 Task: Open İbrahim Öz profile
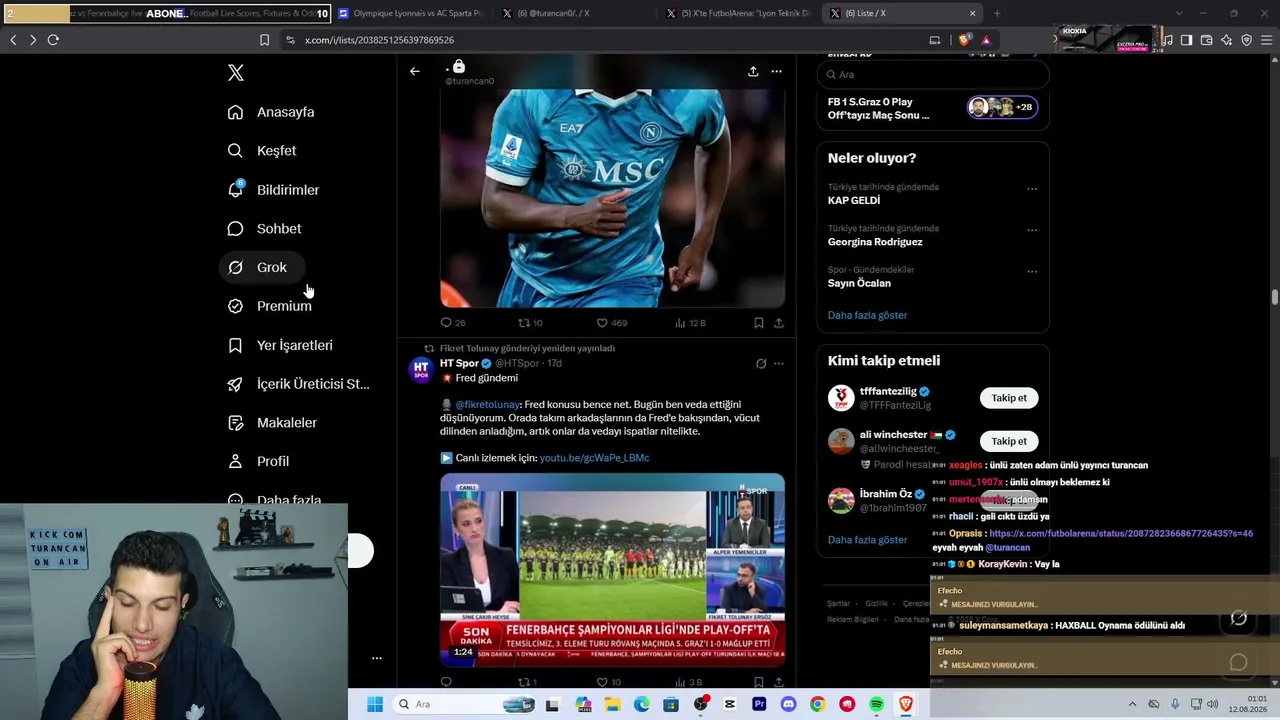pyautogui.click(x=886, y=494)
